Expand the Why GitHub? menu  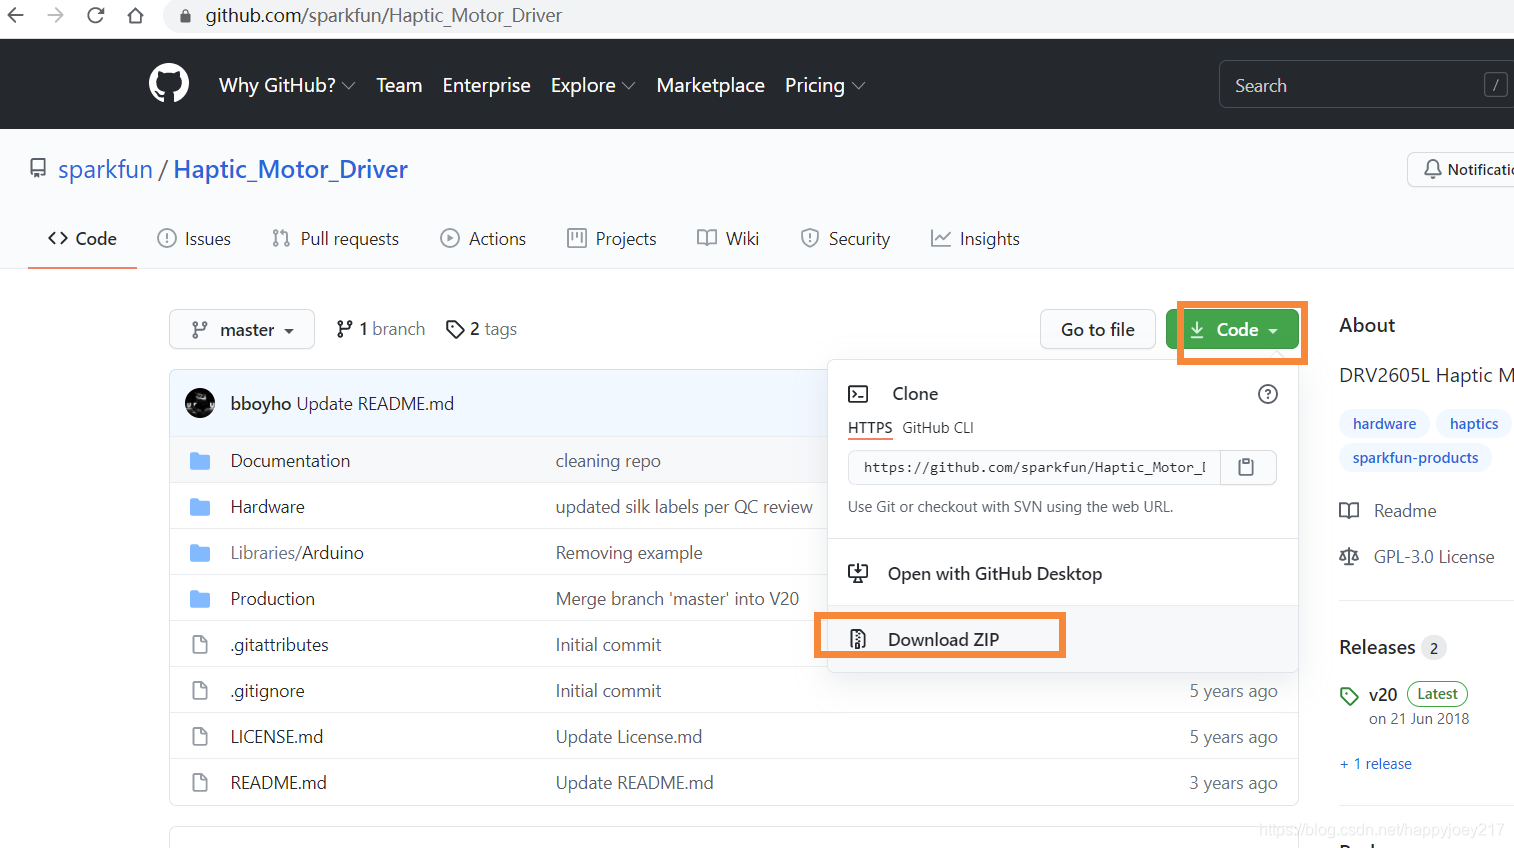point(287,85)
